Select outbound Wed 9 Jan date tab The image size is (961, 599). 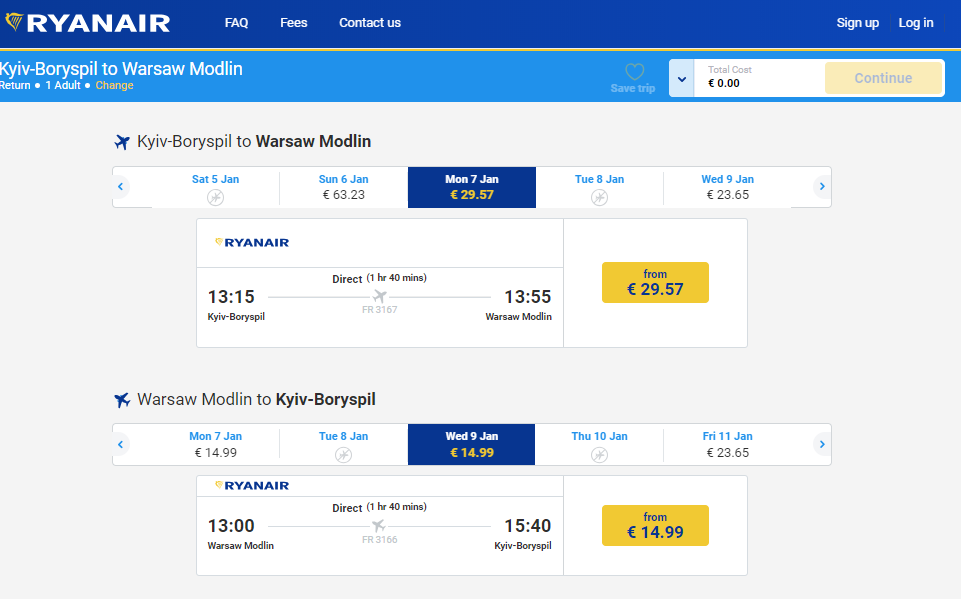(x=727, y=187)
